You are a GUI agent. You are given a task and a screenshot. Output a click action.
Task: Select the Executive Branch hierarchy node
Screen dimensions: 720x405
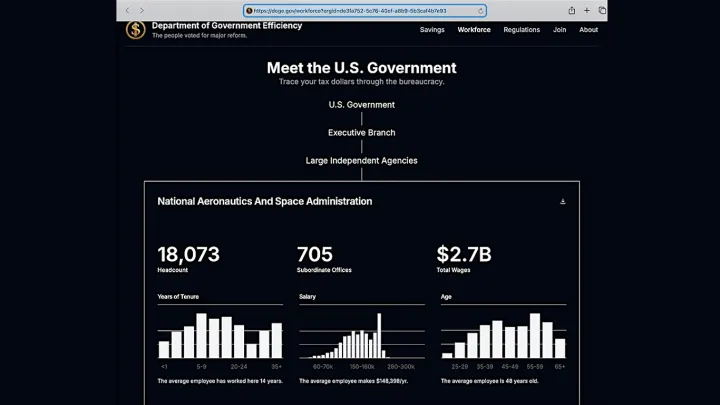click(x=362, y=133)
